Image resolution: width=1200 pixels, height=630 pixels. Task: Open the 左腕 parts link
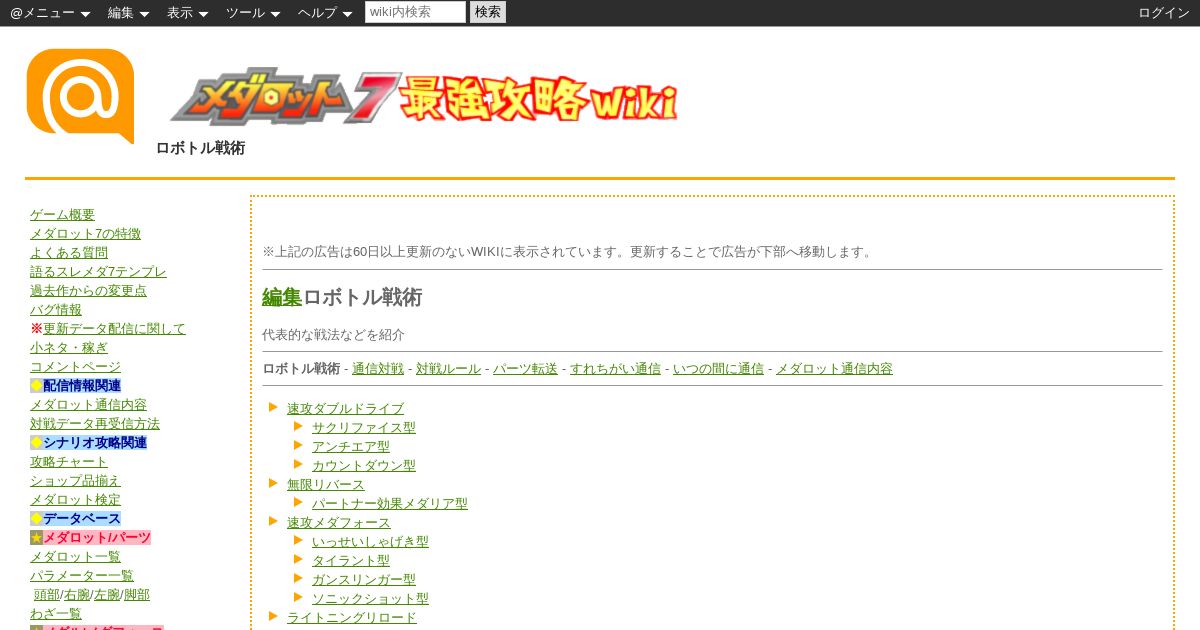click(107, 595)
